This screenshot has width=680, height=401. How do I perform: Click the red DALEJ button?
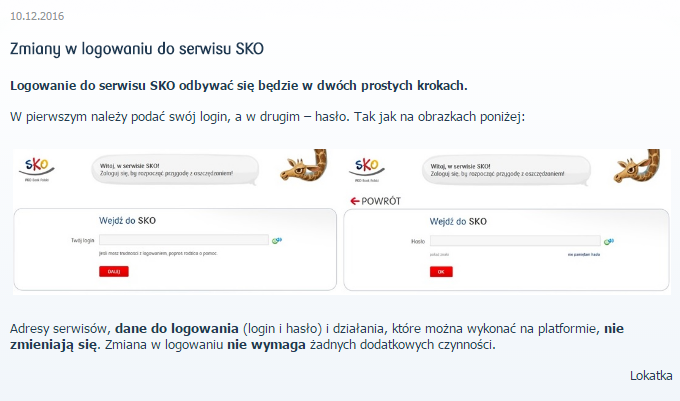pyautogui.click(x=114, y=271)
